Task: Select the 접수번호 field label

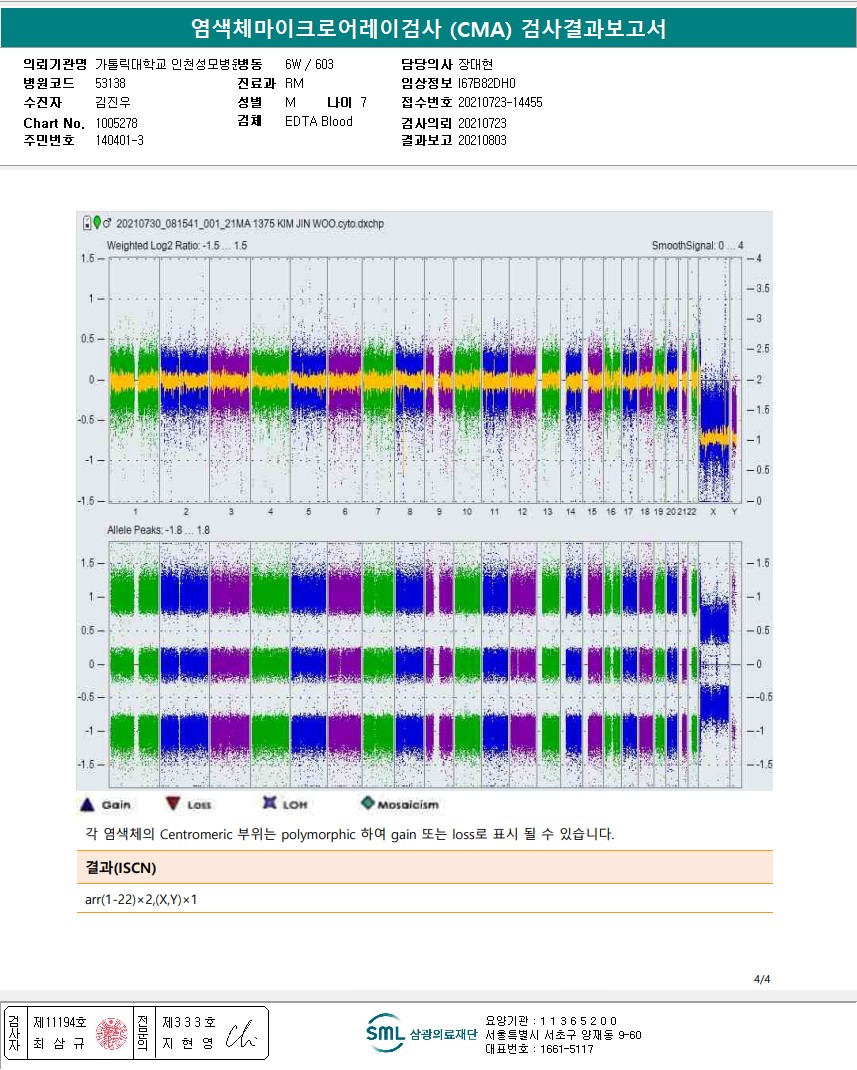Action: pos(426,102)
